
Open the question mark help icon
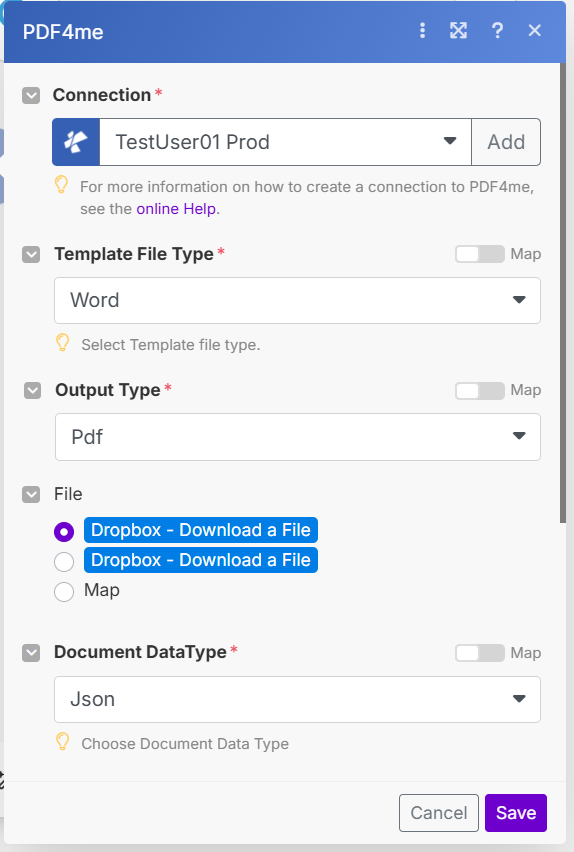[x=497, y=30]
